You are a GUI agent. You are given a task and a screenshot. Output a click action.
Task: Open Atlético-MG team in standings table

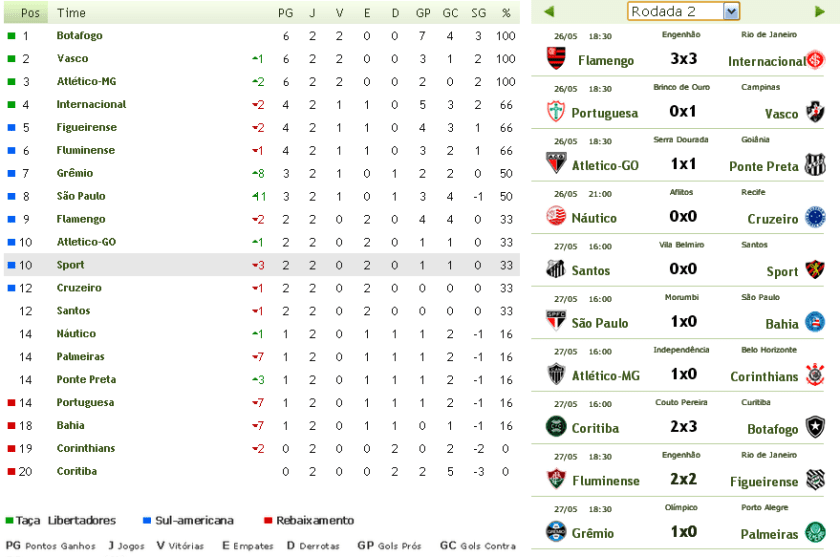pyautogui.click(x=86, y=81)
